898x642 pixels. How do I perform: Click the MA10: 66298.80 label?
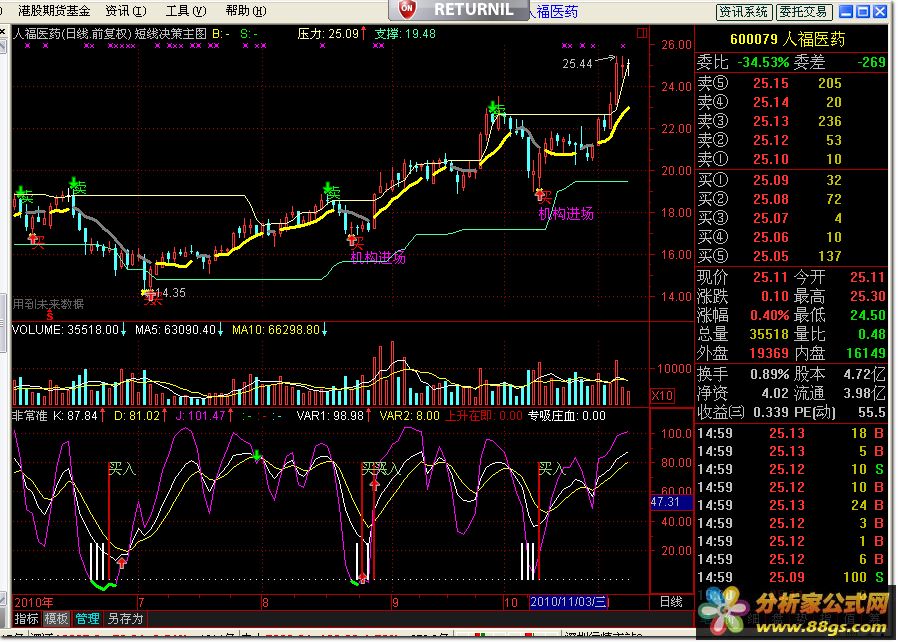pyautogui.click(x=279, y=330)
